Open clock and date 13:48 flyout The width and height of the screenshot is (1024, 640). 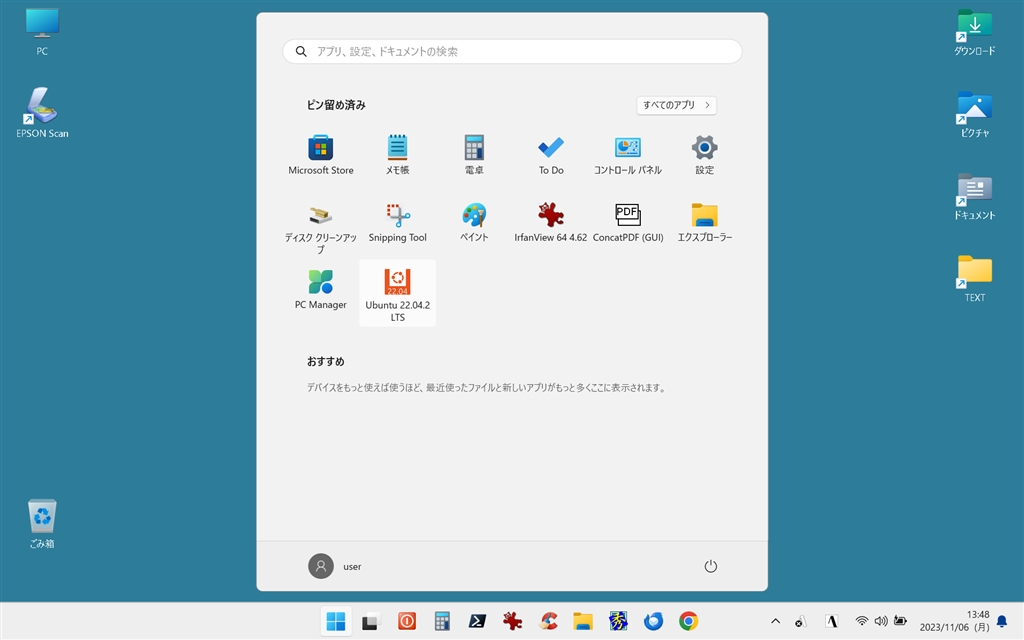click(x=954, y=621)
